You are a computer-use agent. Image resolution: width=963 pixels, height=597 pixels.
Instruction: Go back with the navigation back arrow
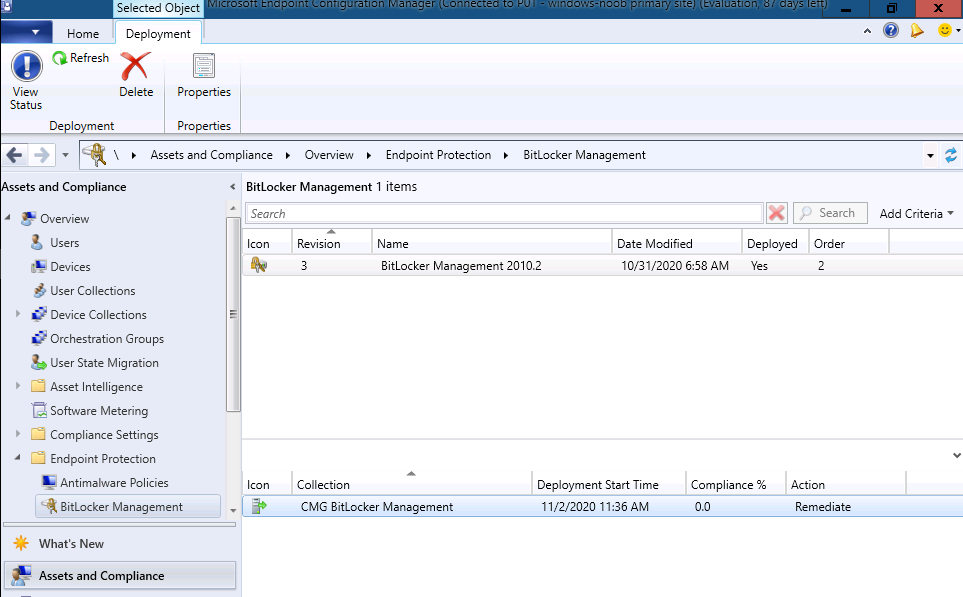[x=15, y=155]
